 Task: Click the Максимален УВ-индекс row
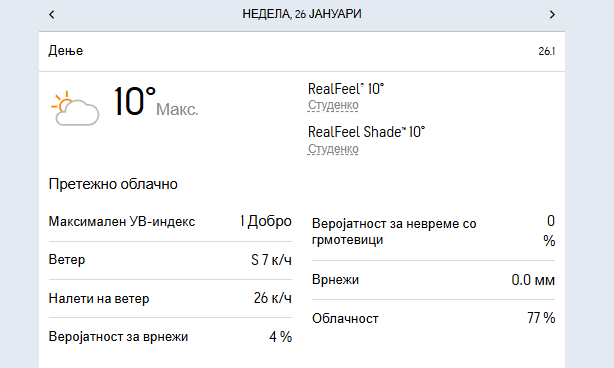[170, 222]
